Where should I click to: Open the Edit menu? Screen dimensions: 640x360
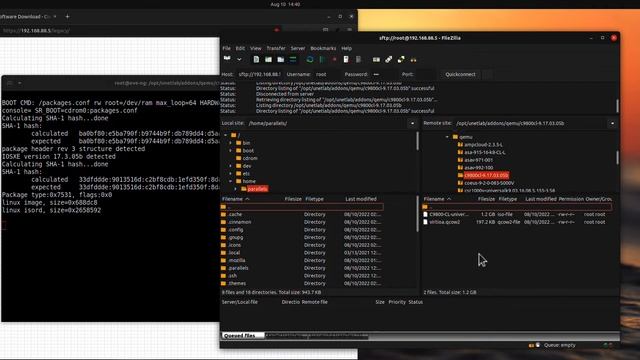[240, 48]
